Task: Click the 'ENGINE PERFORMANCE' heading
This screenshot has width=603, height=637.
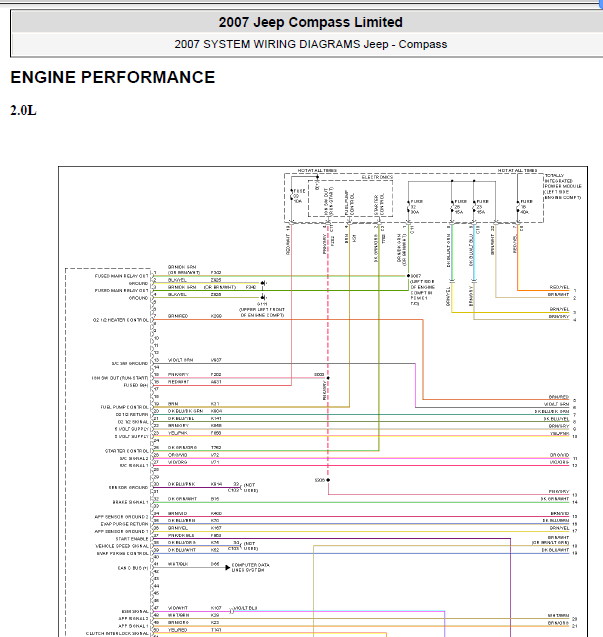Action: (x=113, y=77)
